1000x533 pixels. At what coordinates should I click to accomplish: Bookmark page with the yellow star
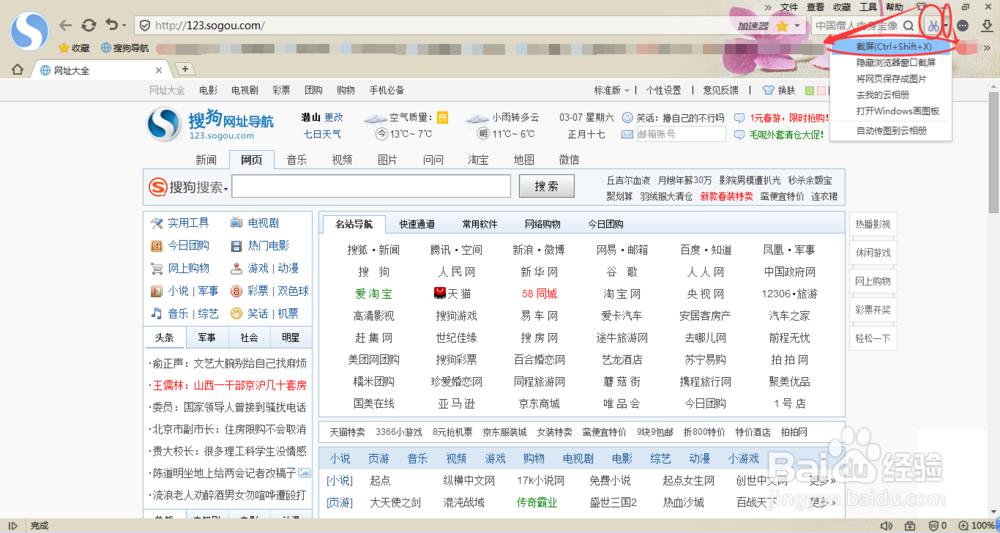tap(782, 26)
